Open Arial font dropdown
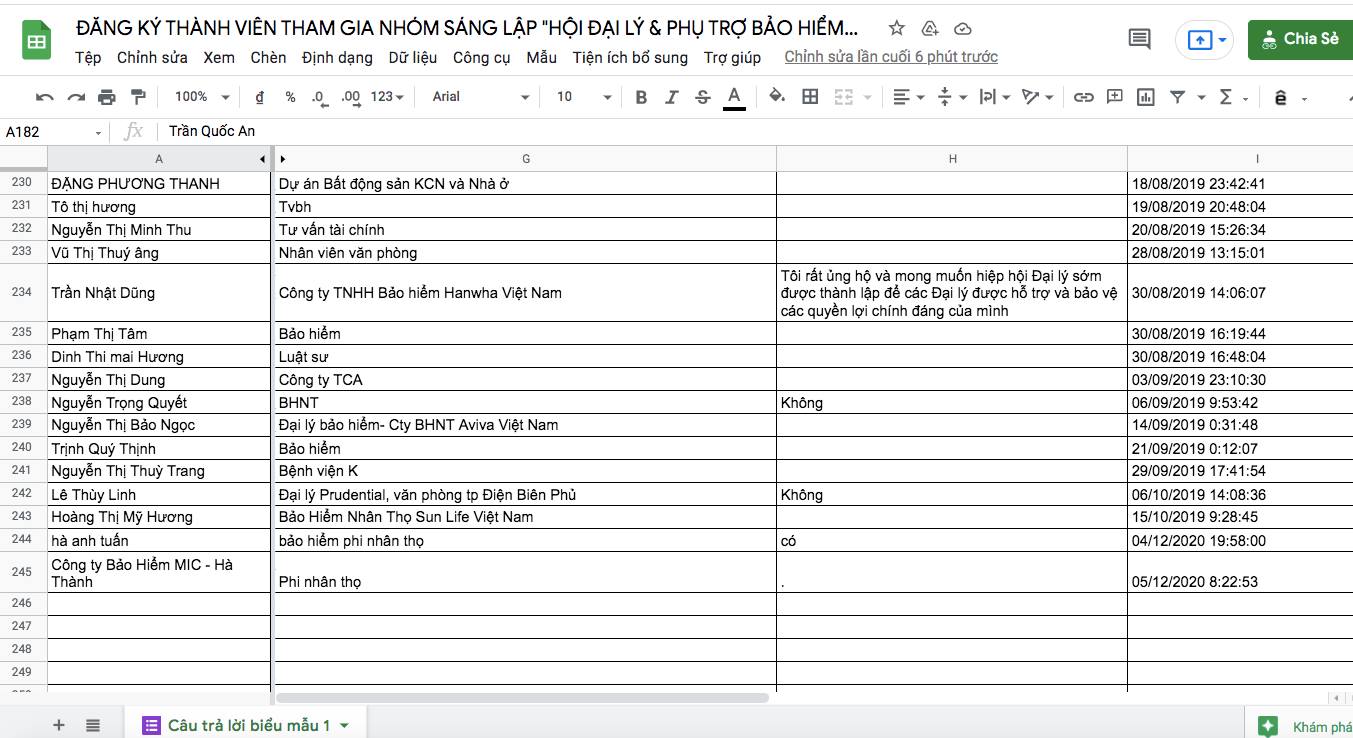Viewport: 1353px width, 738px height. [480, 97]
